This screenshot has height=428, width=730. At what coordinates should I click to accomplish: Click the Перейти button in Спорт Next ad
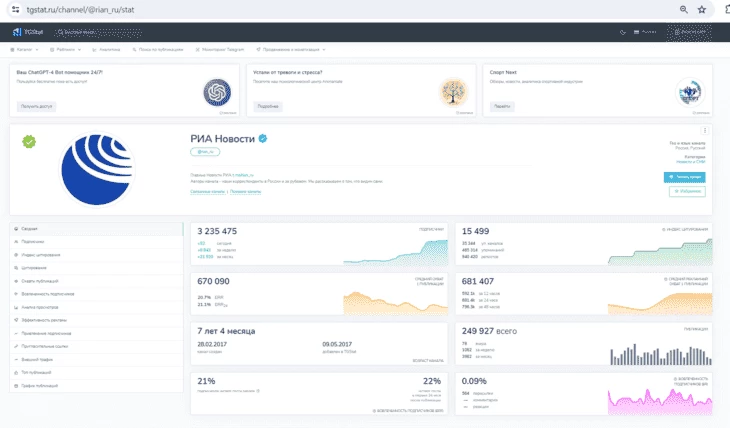tap(502, 106)
